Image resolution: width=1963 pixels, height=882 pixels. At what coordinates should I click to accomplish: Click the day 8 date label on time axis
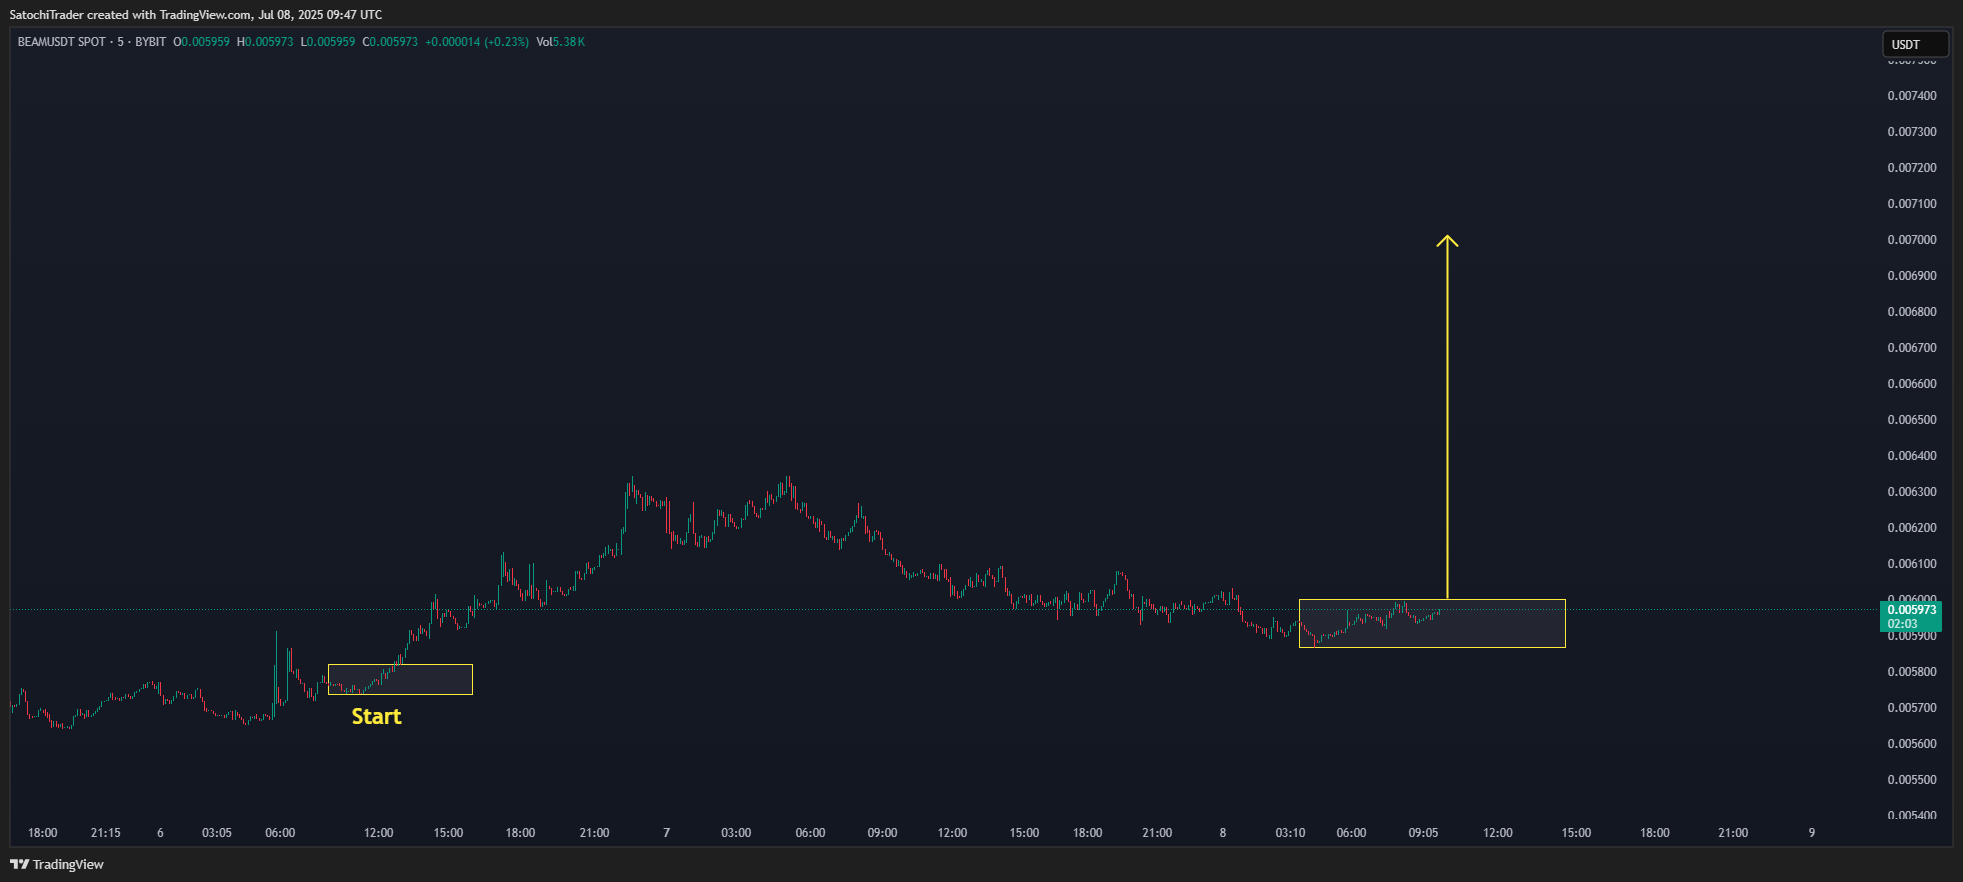point(1223,833)
